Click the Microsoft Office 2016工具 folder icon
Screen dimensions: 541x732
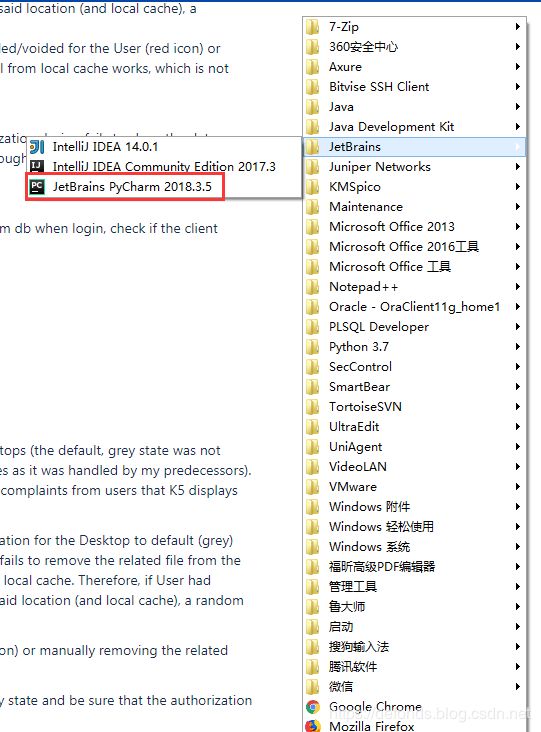point(312,247)
